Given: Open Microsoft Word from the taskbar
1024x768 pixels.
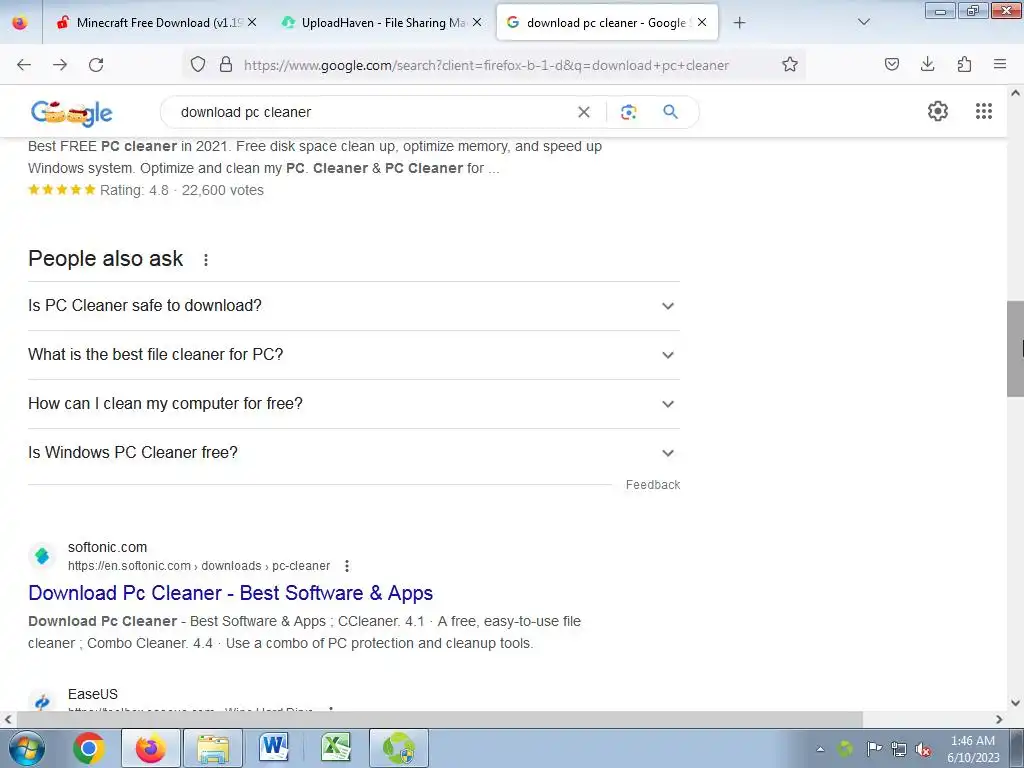Looking at the screenshot, I should point(274,748).
